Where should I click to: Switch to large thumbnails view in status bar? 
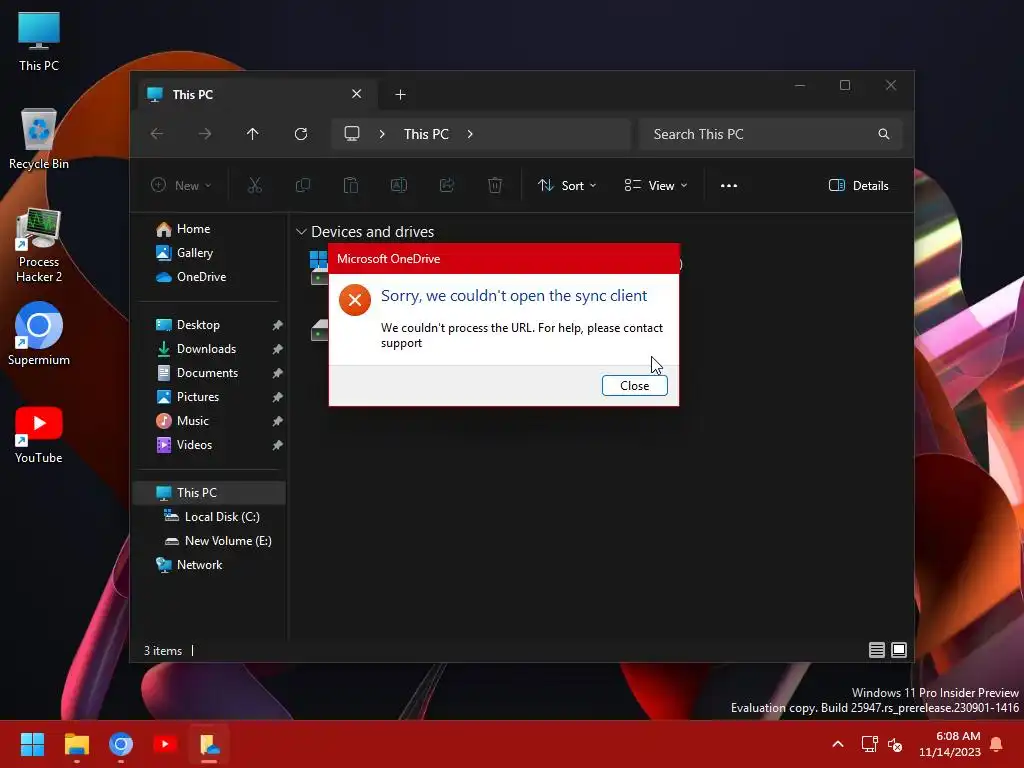pyautogui.click(x=899, y=650)
